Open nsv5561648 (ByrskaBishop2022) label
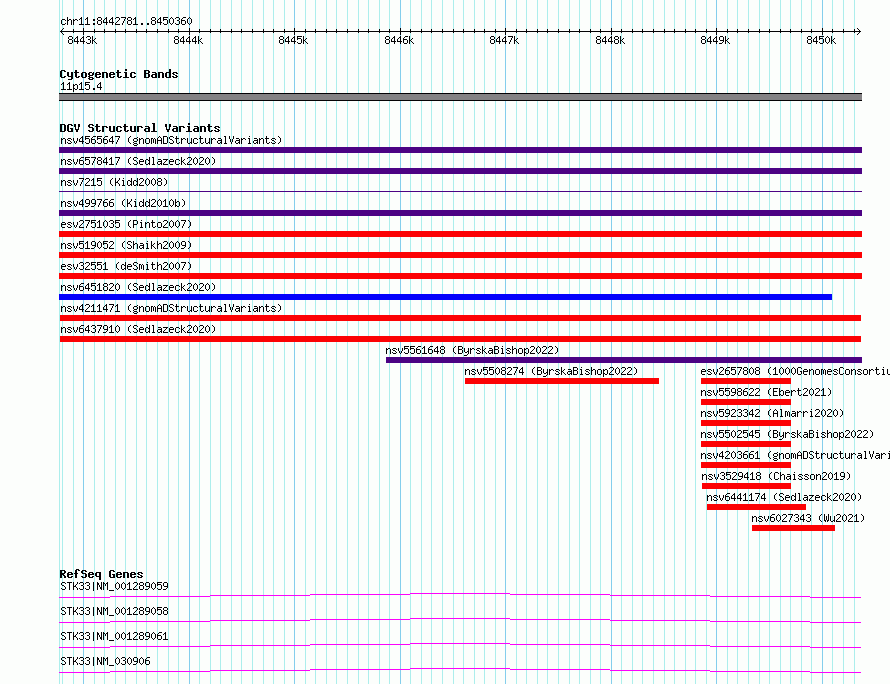The height and width of the screenshot is (684, 890). point(472,350)
